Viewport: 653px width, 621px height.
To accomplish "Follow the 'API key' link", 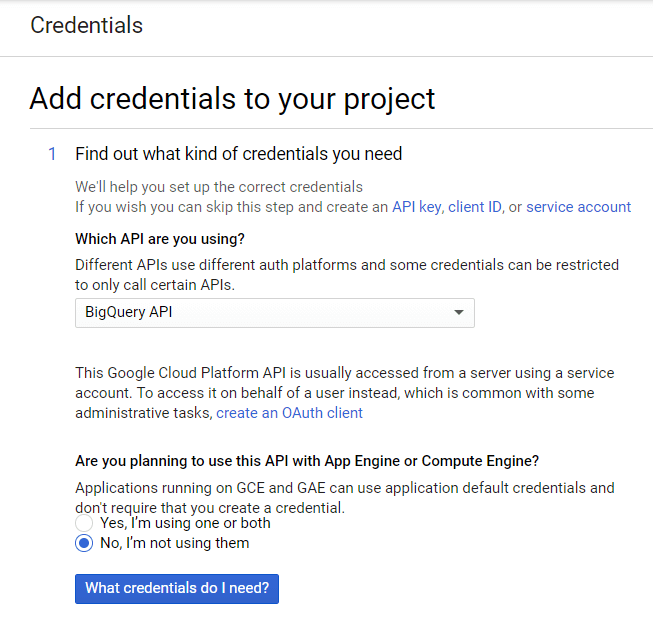I will pyautogui.click(x=416, y=207).
